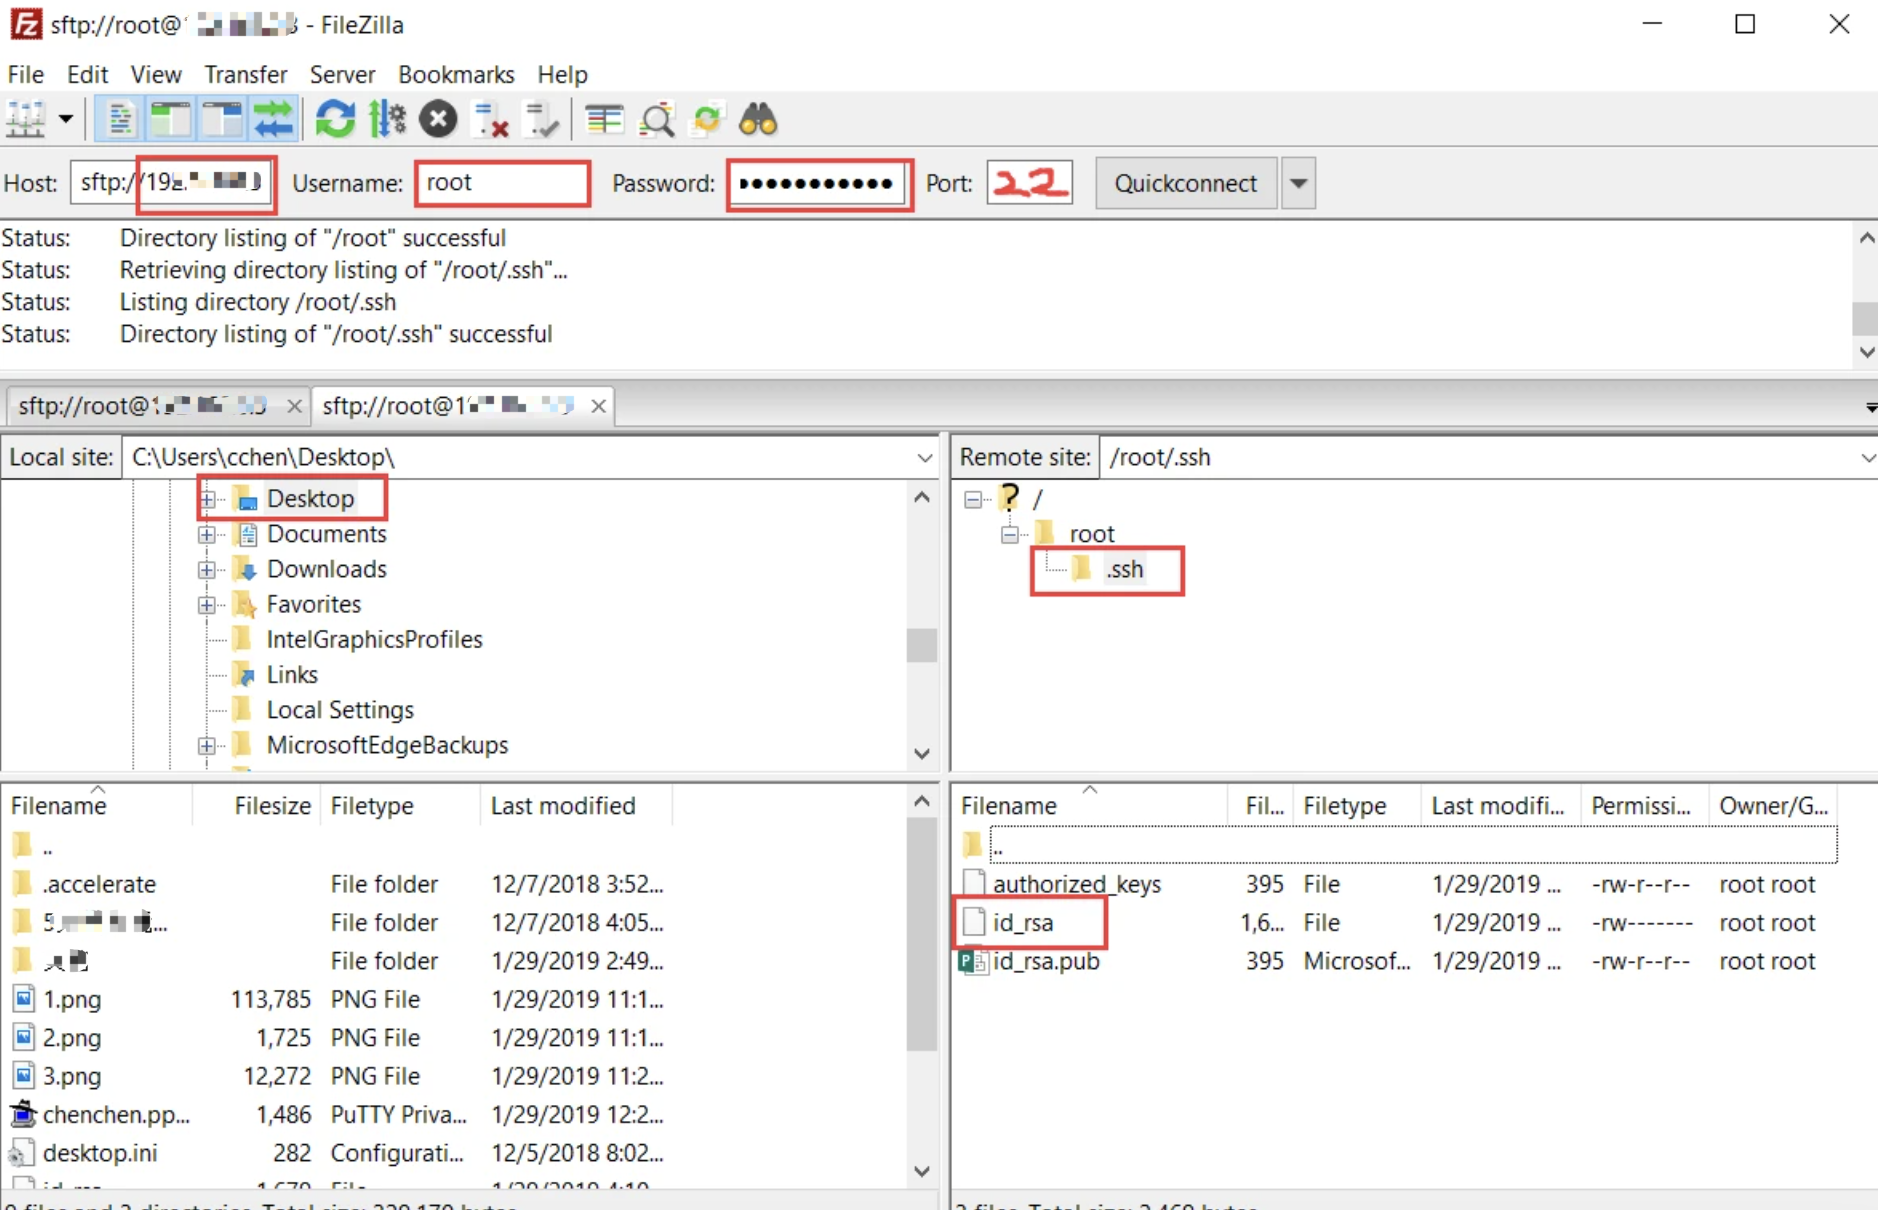Select the authorized_keys remote file

click(1077, 884)
